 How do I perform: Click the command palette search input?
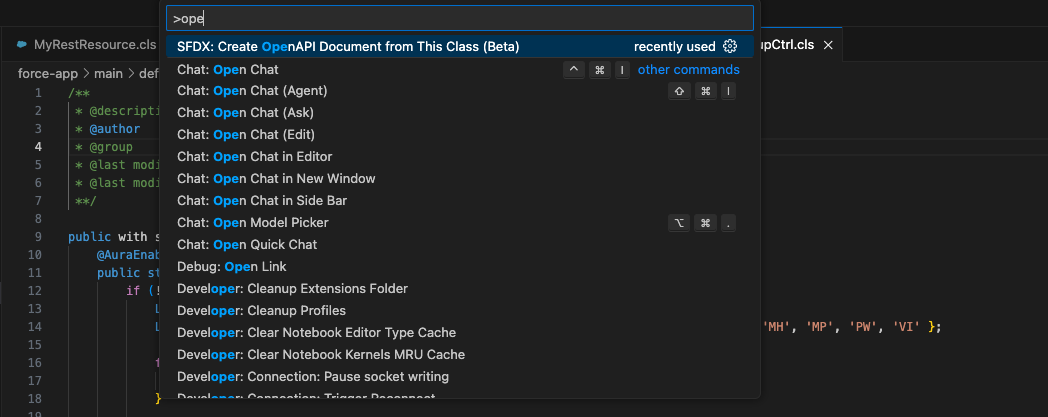click(x=460, y=19)
